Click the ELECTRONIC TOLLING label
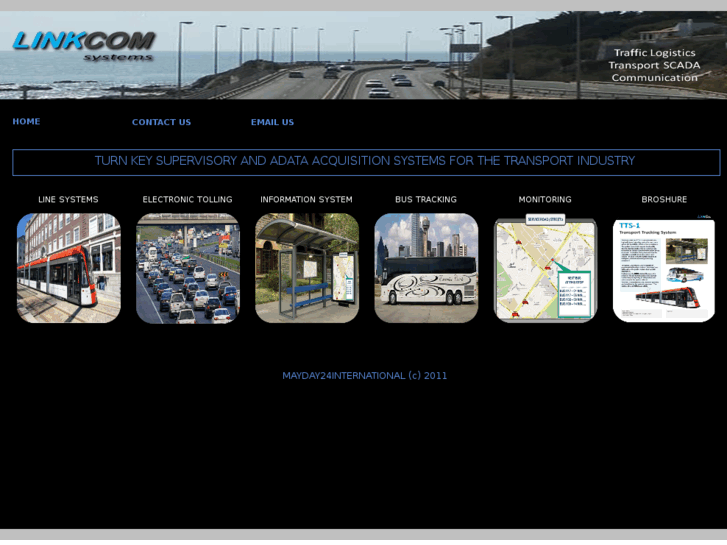 pos(187,199)
